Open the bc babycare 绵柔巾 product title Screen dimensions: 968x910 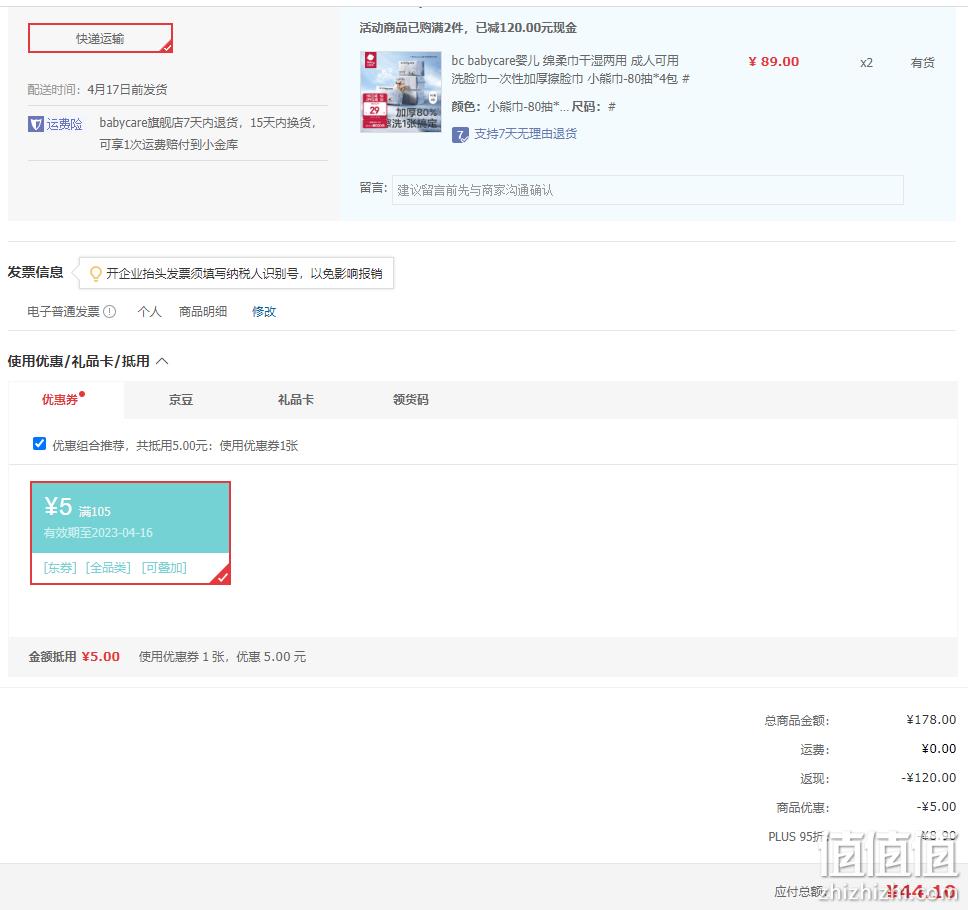click(x=570, y=69)
